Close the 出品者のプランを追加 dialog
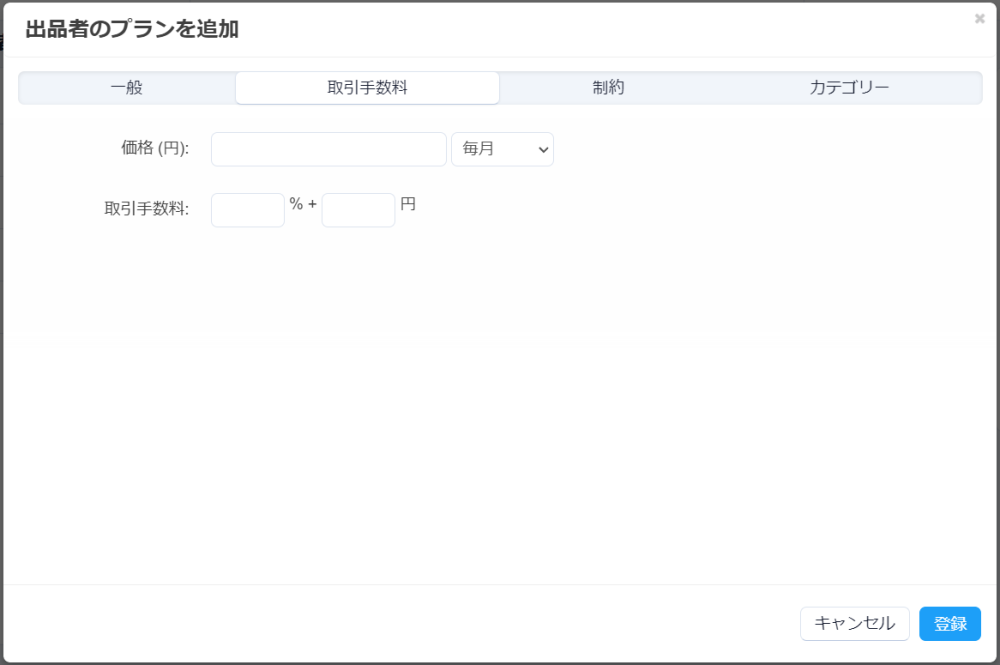Screen dimensions: 1000x665 point(980,18)
